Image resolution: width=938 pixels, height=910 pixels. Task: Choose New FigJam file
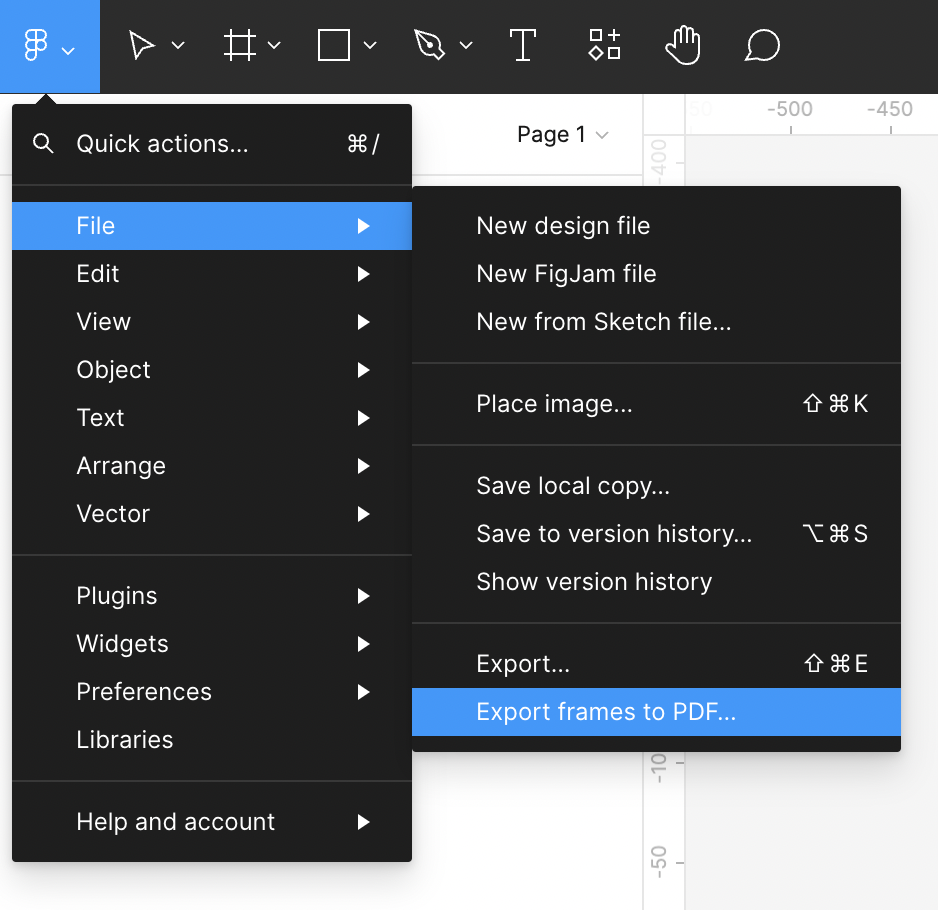tap(656, 274)
